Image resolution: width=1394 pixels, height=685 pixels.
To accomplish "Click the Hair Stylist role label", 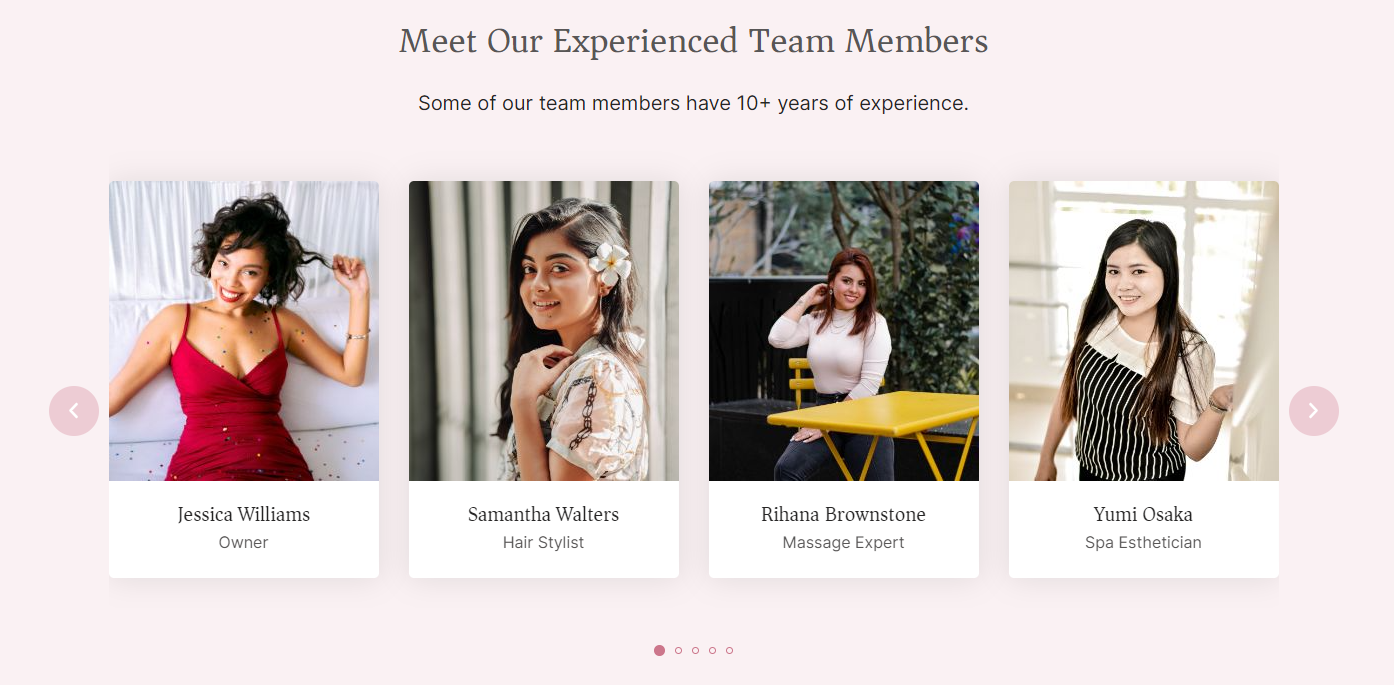I will coord(543,542).
